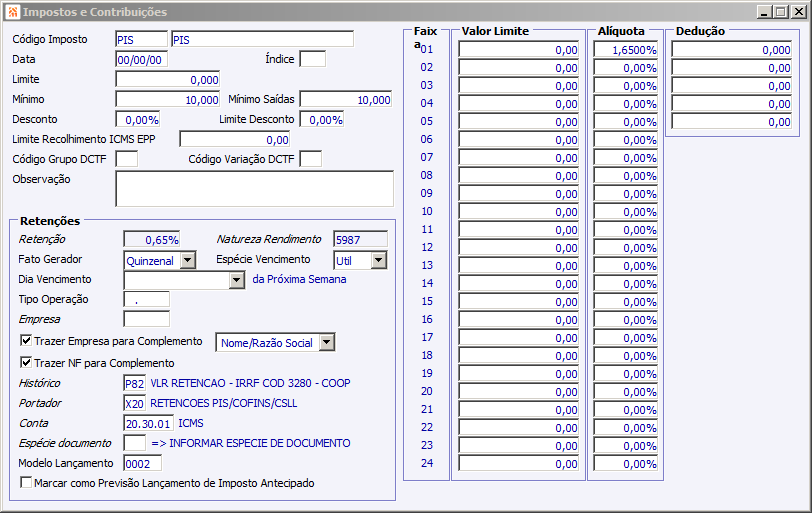Close the Impostos e Contribuições window
Screen dimensions: 812x513
tap(799, 12)
